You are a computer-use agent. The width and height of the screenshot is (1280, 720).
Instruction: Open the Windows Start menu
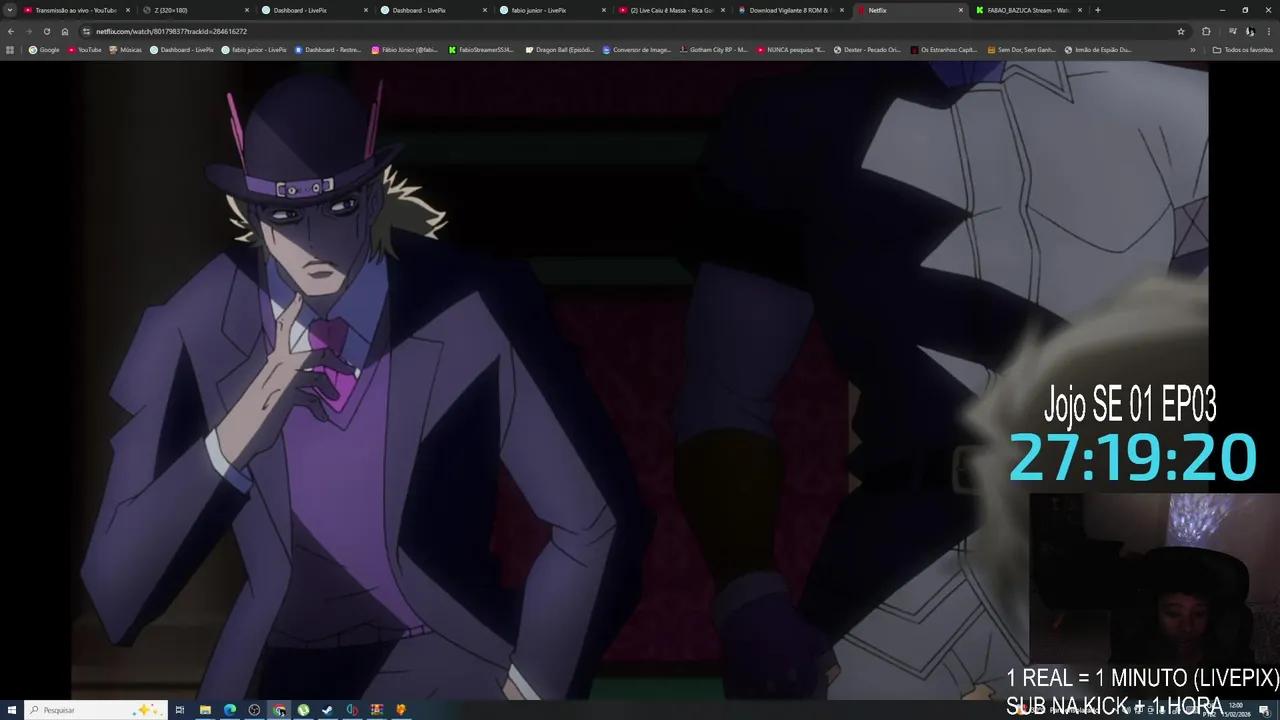[11, 710]
